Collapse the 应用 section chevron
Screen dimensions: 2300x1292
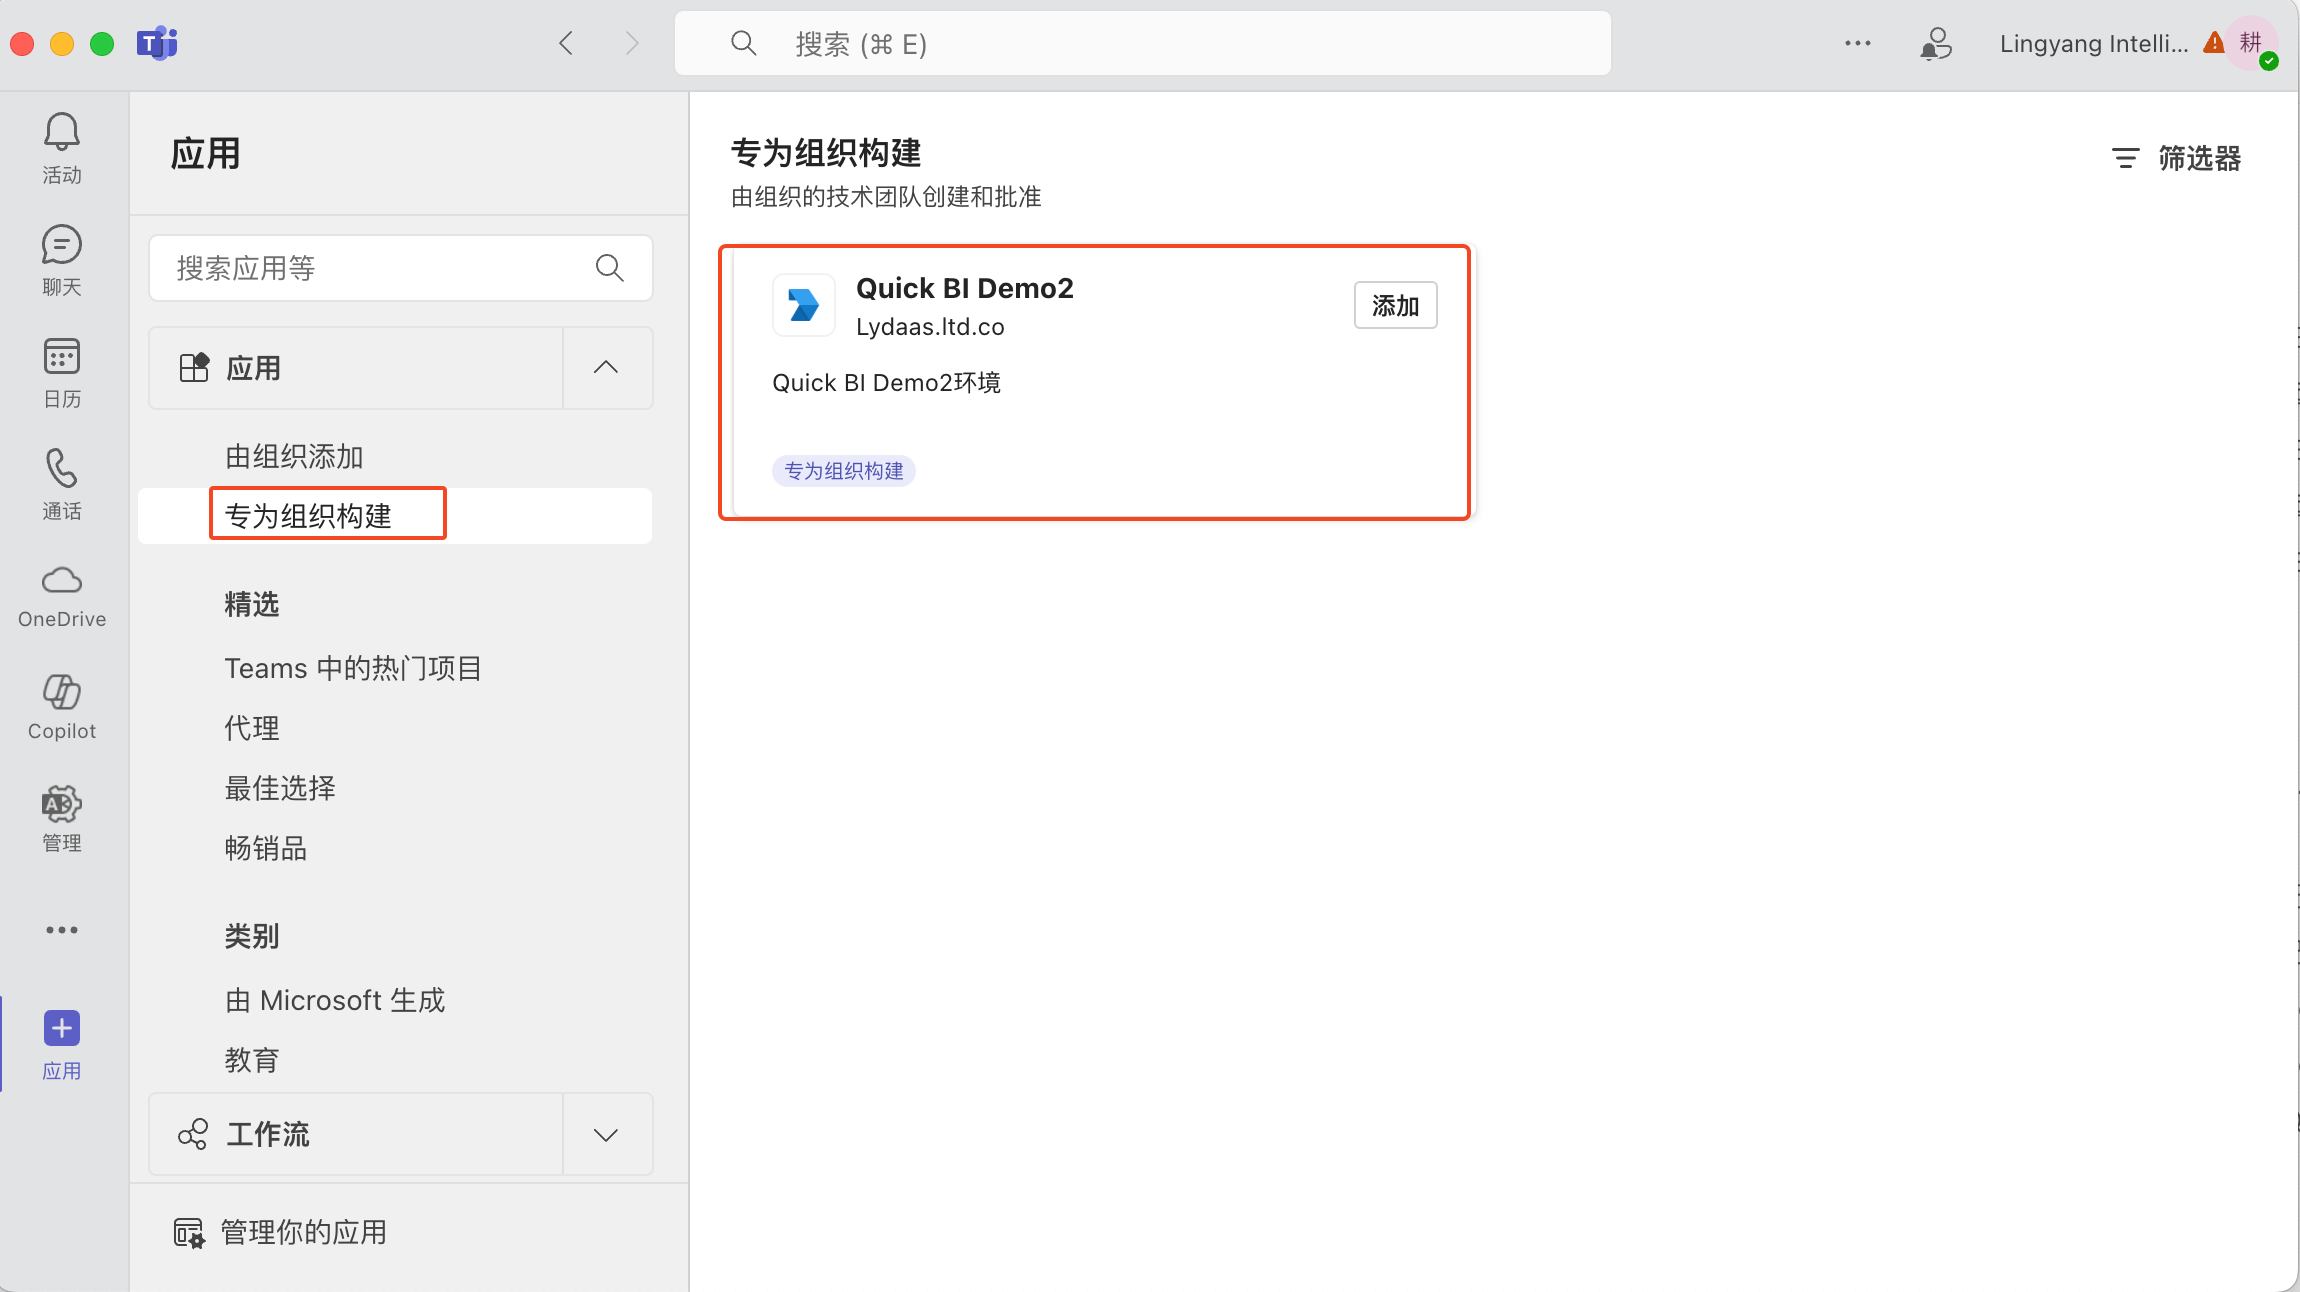pyautogui.click(x=606, y=368)
